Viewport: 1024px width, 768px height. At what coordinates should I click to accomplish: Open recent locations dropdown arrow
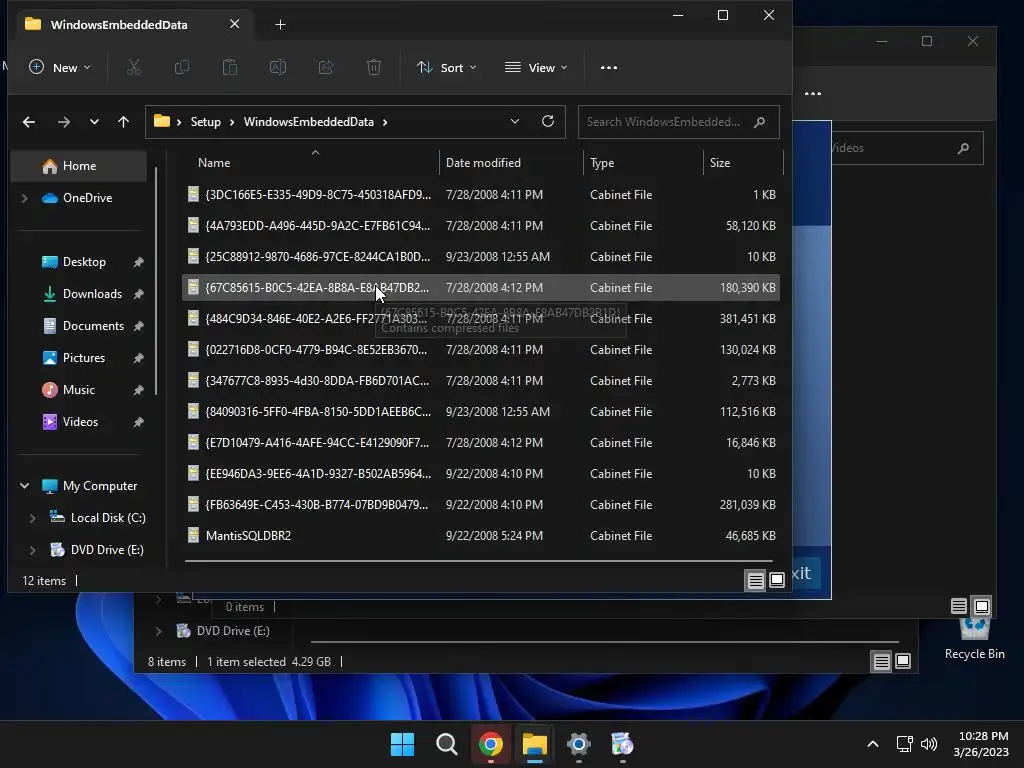(x=94, y=122)
